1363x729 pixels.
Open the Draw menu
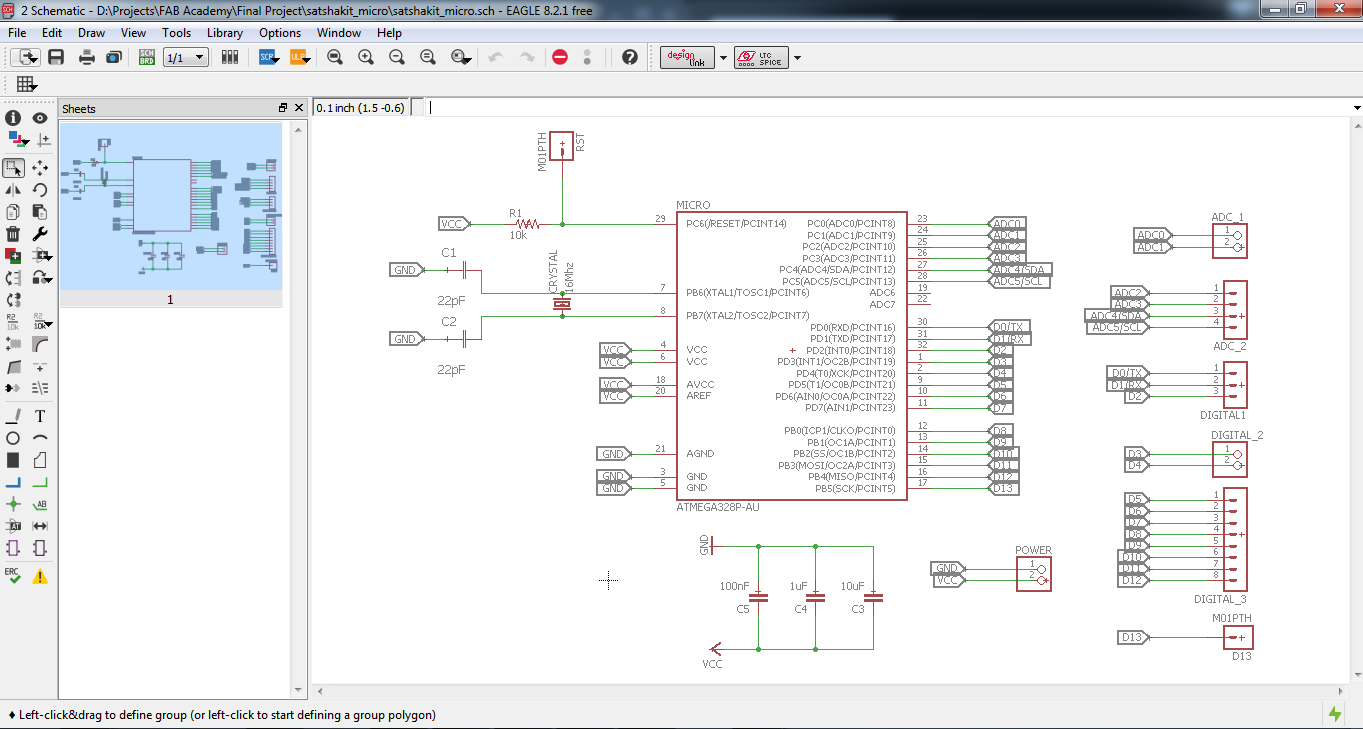click(91, 33)
